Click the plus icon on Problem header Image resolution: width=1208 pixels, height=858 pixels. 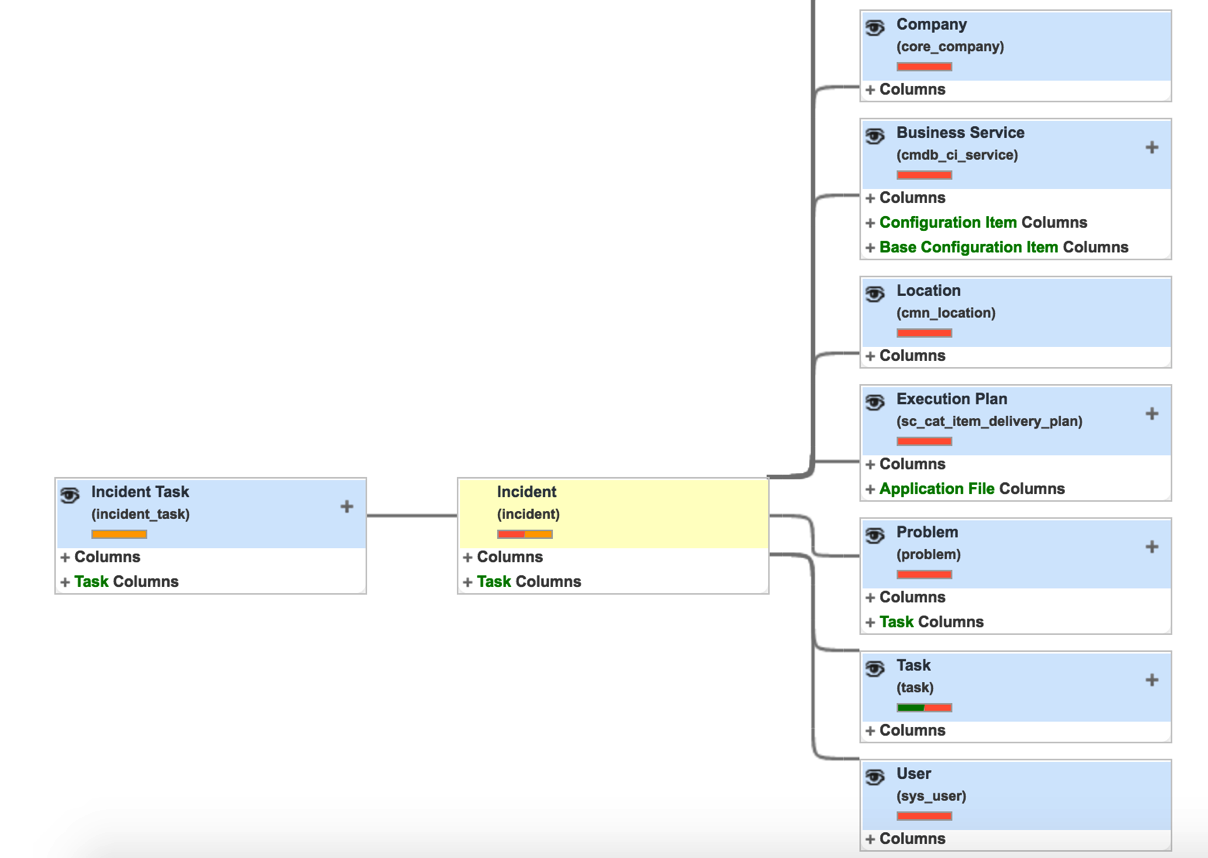coord(1152,547)
